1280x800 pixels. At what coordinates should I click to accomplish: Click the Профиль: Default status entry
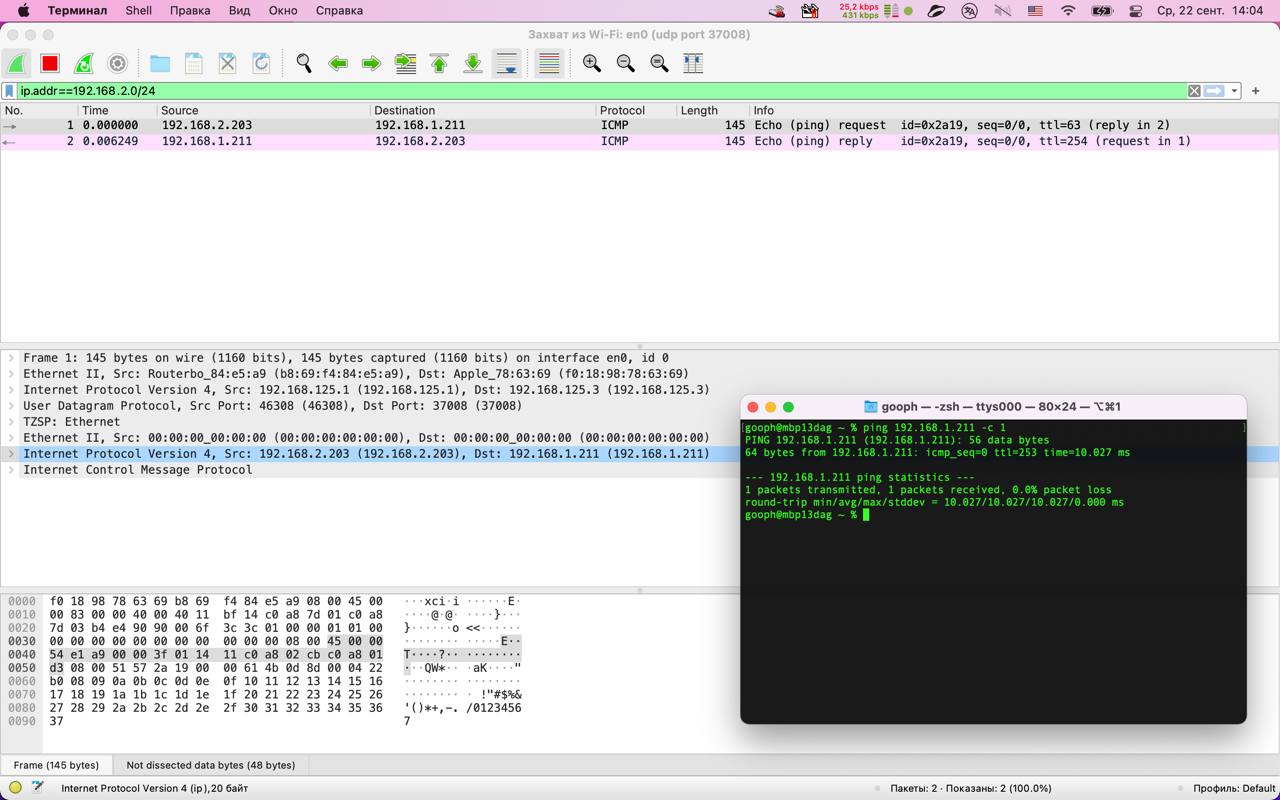click(x=1234, y=788)
